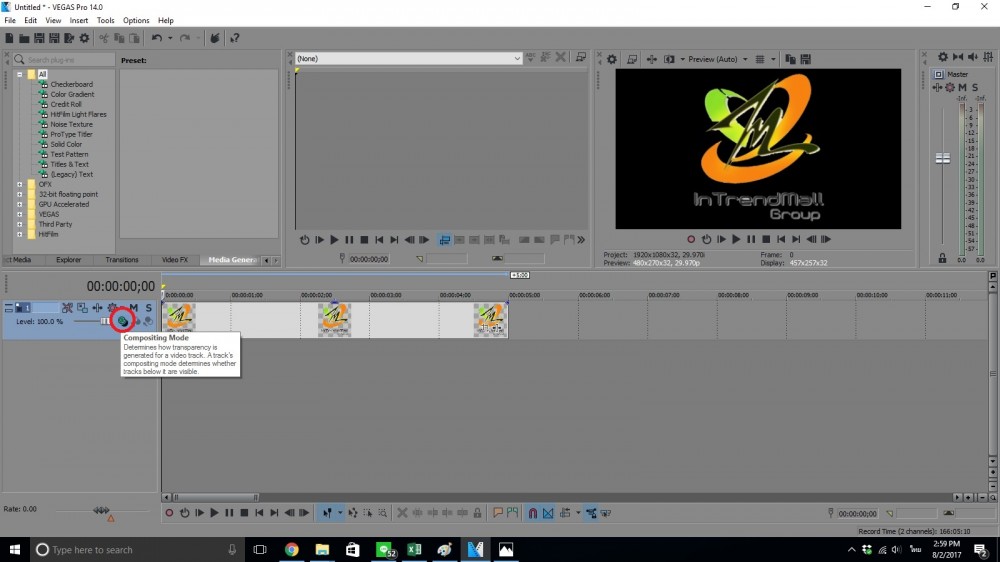The image size is (1000, 562).
Task: Open the undo history dropdown arrow
Action: [170, 38]
